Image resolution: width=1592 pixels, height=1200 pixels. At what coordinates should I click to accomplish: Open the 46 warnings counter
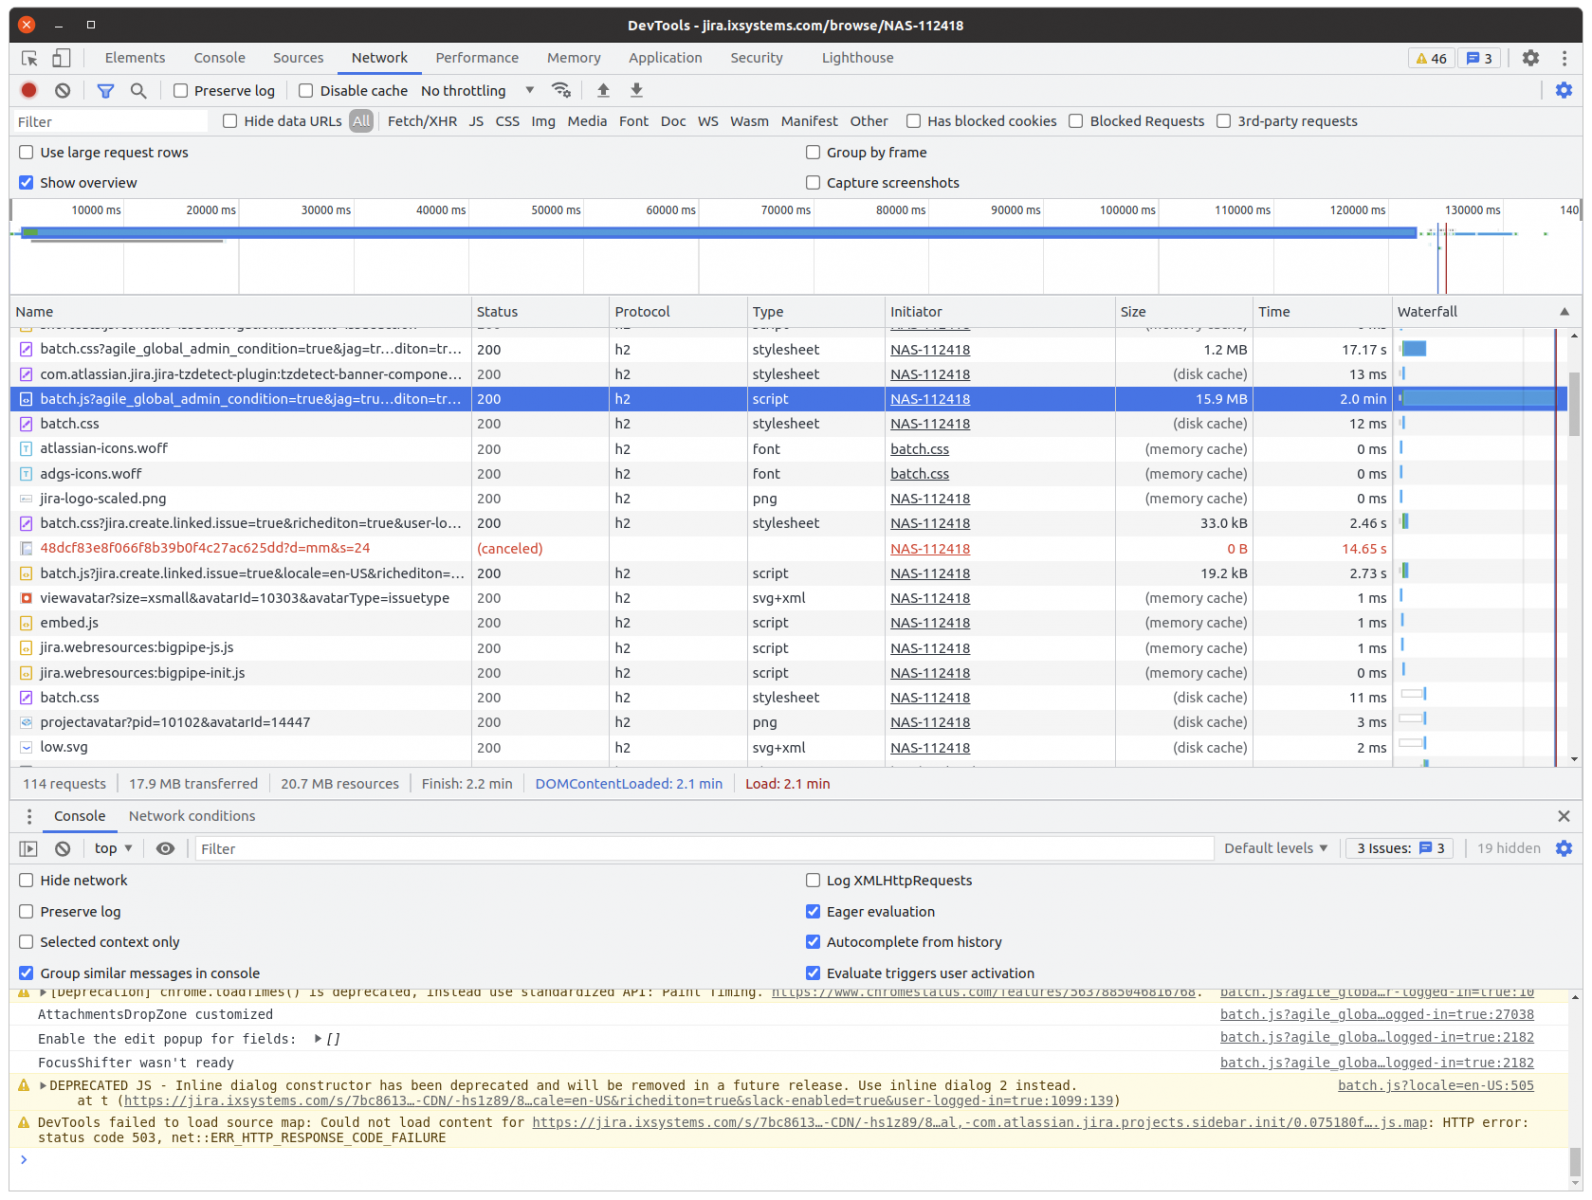click(x=1431, y=58)
